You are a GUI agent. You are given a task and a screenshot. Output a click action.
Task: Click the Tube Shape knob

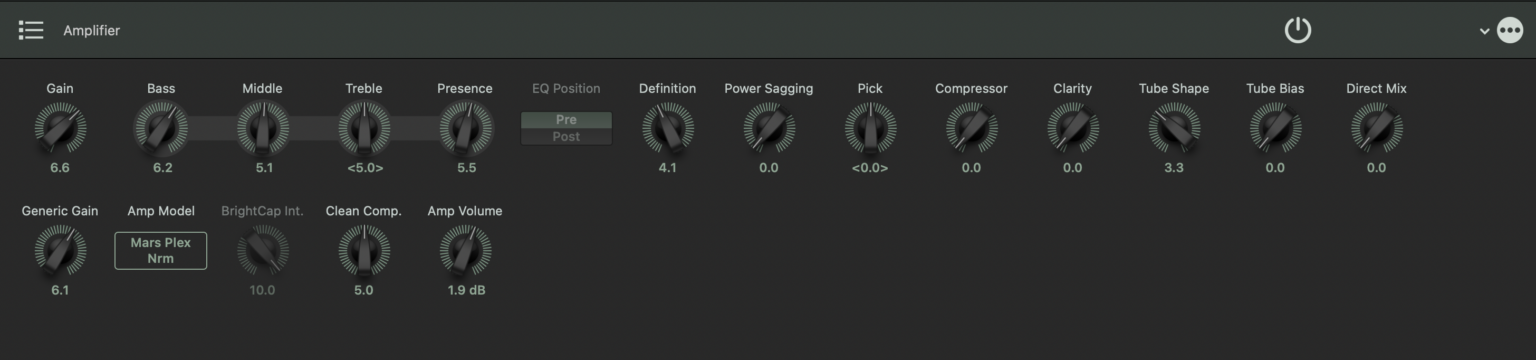coord(1174,128)
